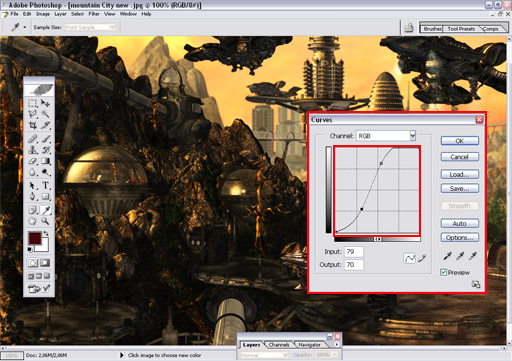Choose Full Screen Mode
512x361 pixels.
47,276
